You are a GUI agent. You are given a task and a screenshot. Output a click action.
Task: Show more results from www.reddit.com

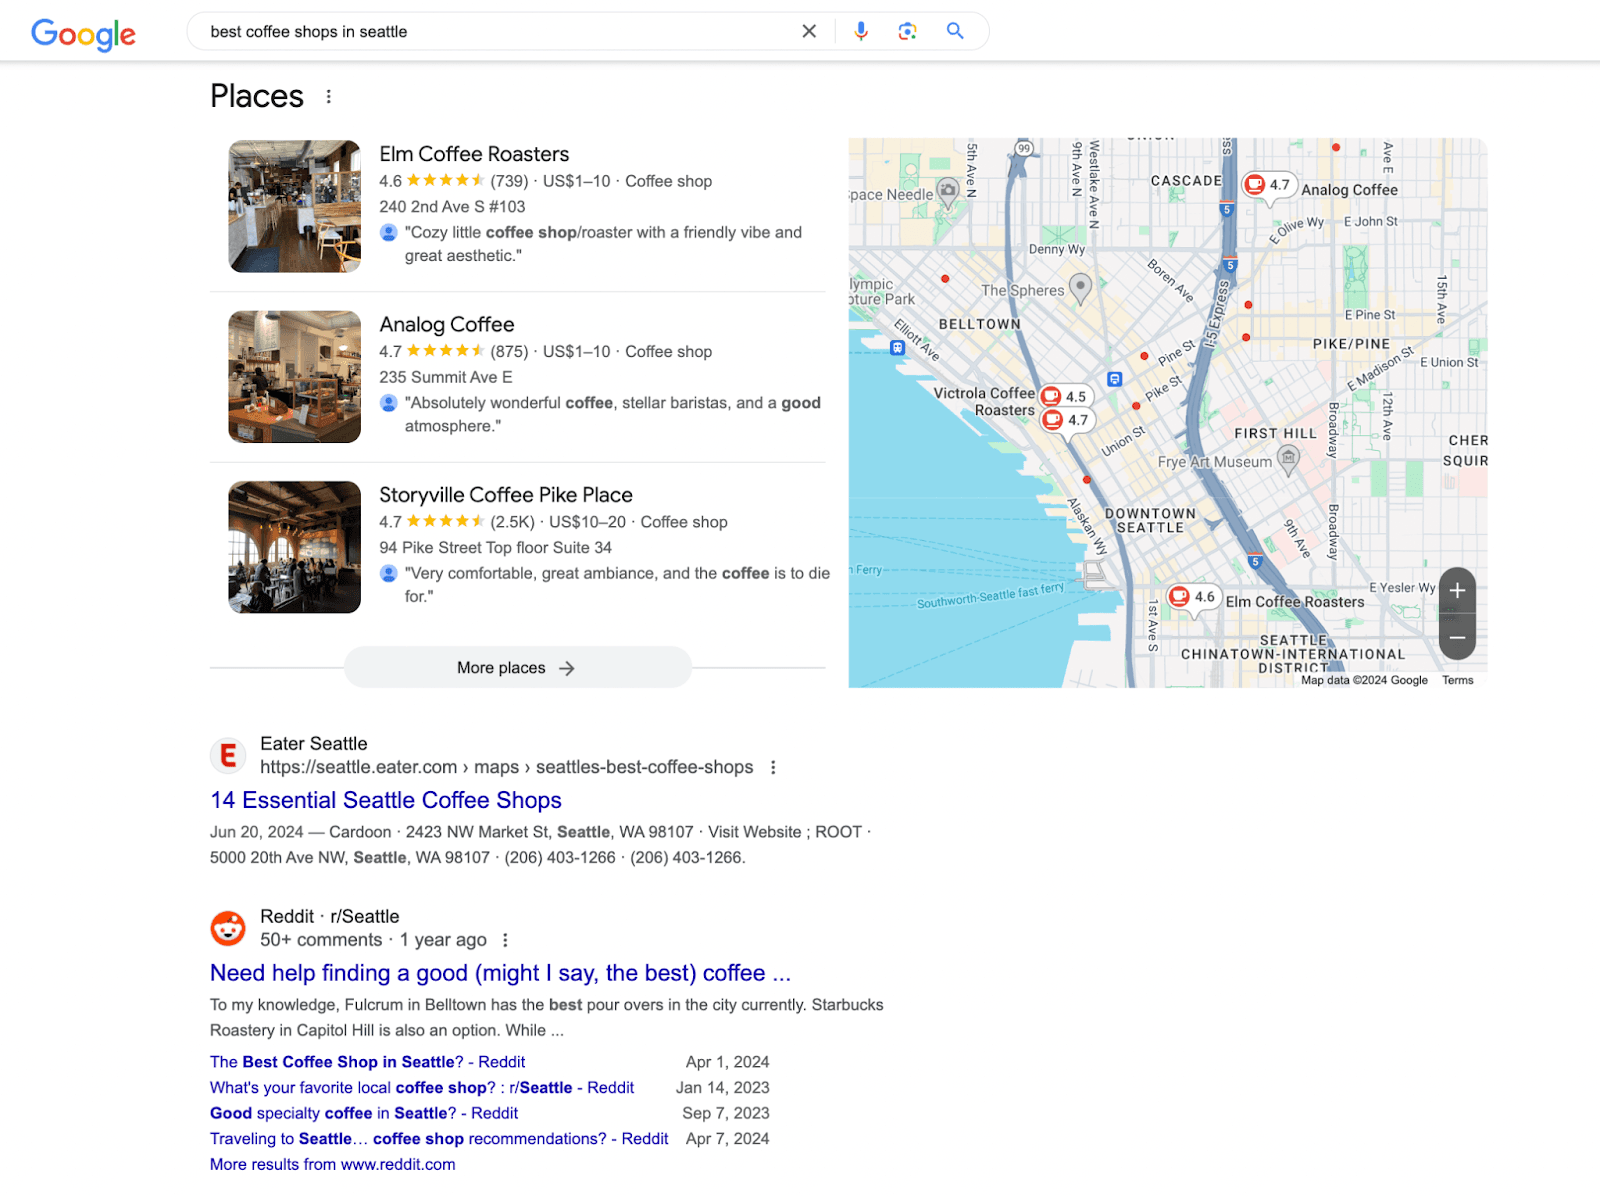331,1163
